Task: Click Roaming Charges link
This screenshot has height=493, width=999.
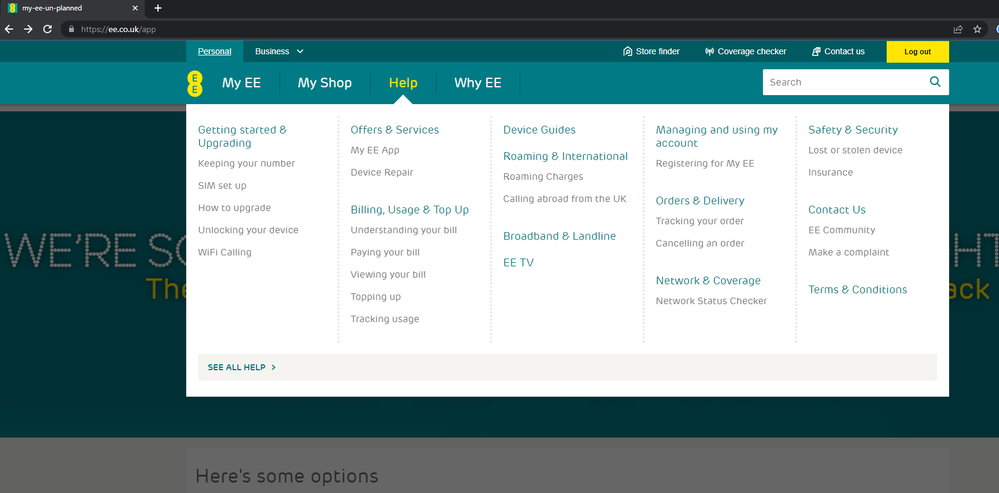Action: tap(543, 176)
